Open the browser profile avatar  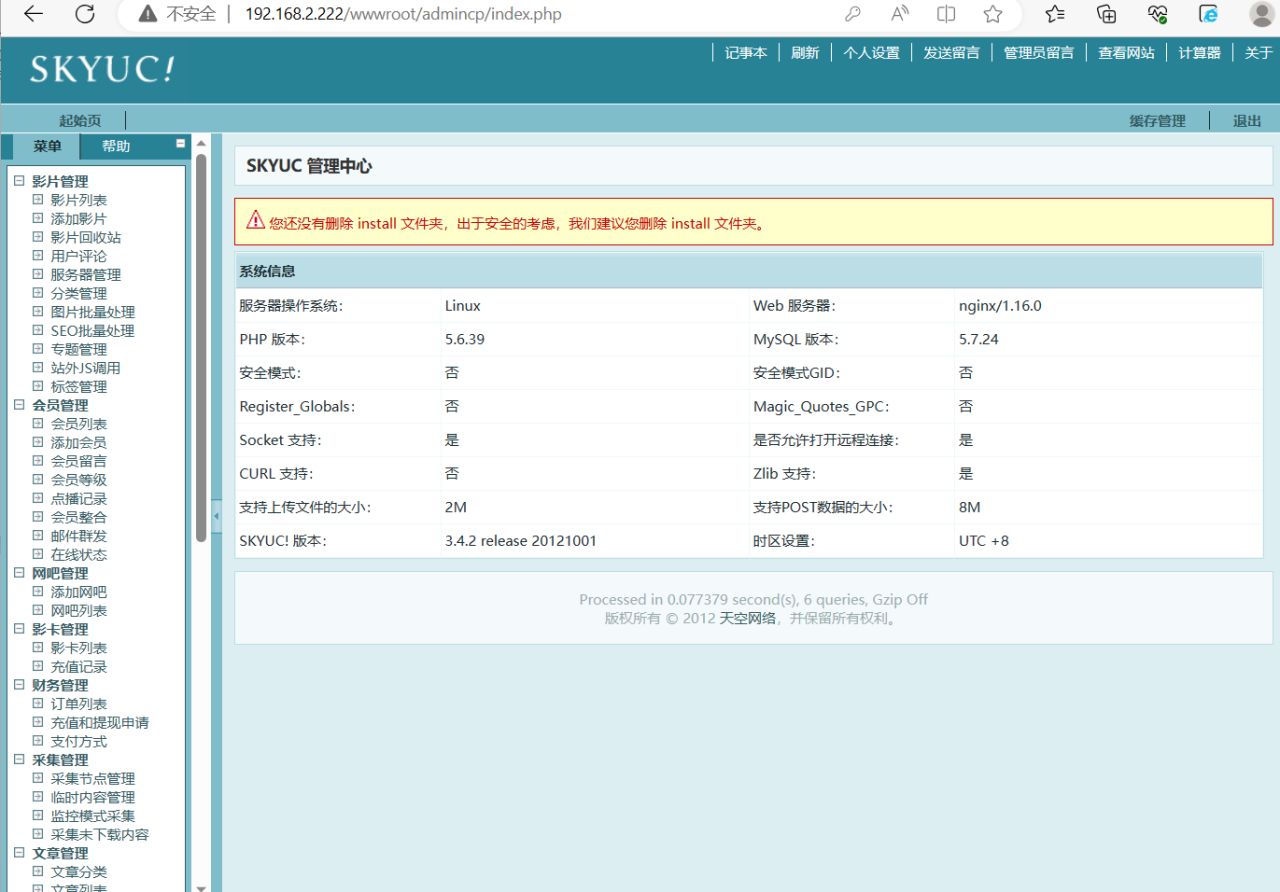pyautogui.click(x=1261, y=14)
